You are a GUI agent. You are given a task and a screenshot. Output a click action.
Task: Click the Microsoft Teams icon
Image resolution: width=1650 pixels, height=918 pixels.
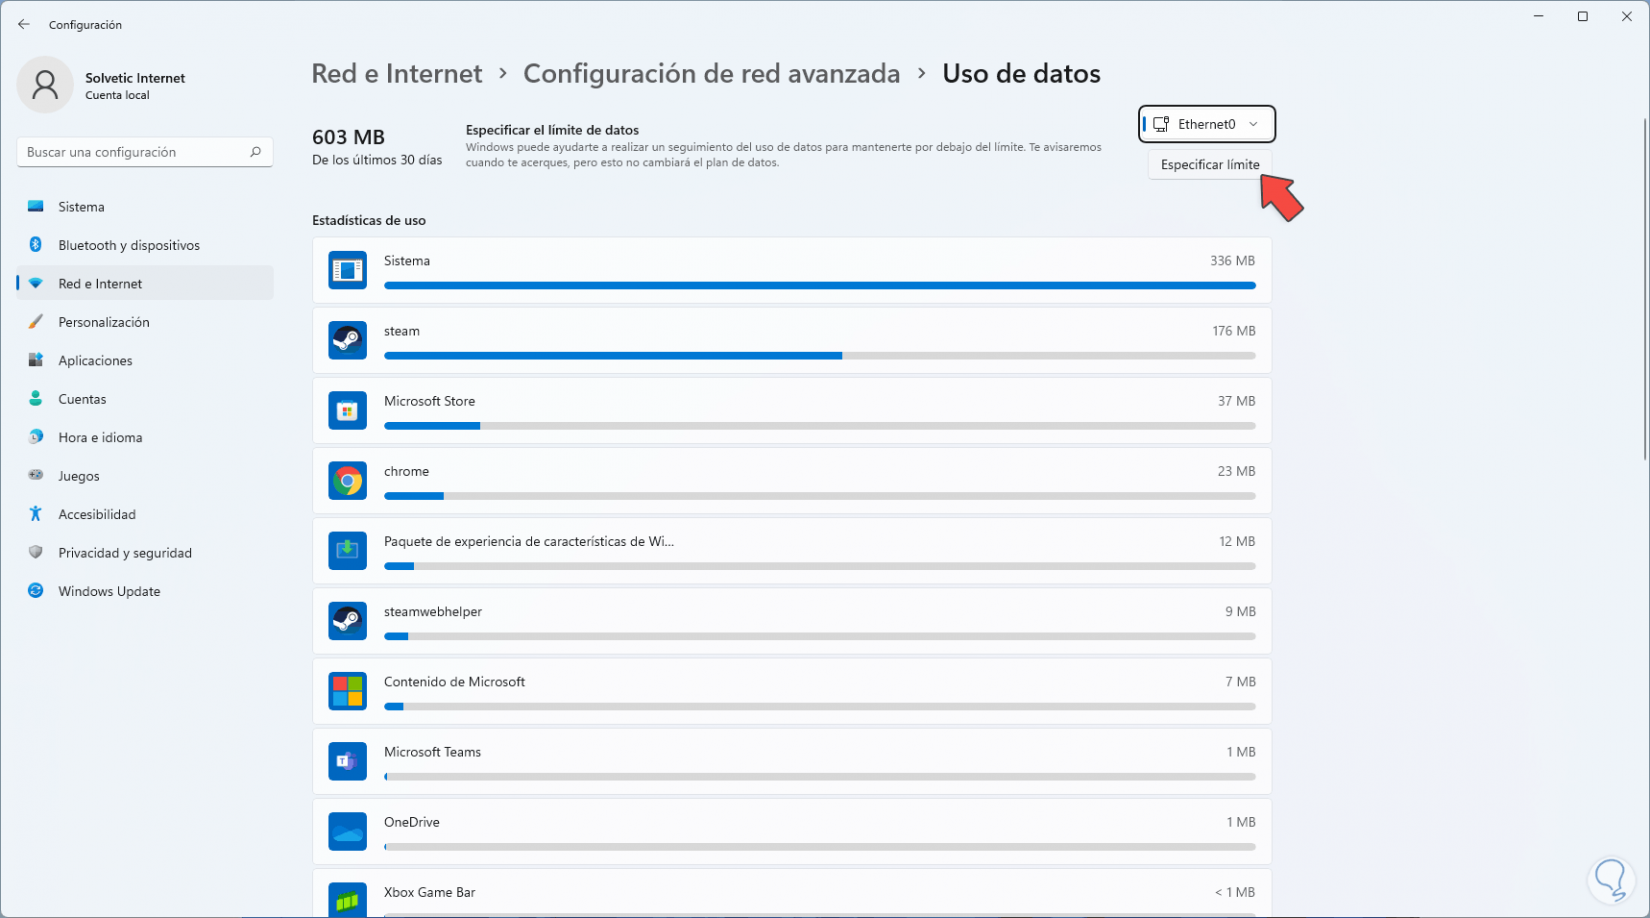click(x=348, y=761)
